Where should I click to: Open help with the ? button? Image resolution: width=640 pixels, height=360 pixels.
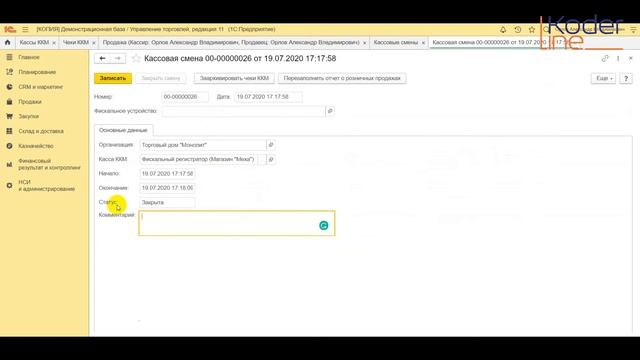(x=626, y=78)
